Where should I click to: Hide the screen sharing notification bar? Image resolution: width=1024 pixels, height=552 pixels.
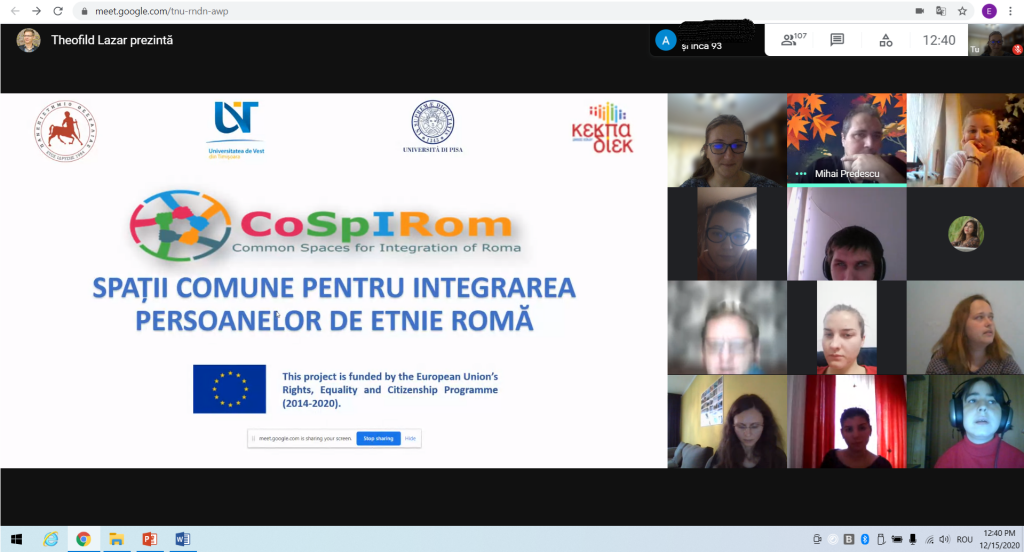tap(410, 438)
